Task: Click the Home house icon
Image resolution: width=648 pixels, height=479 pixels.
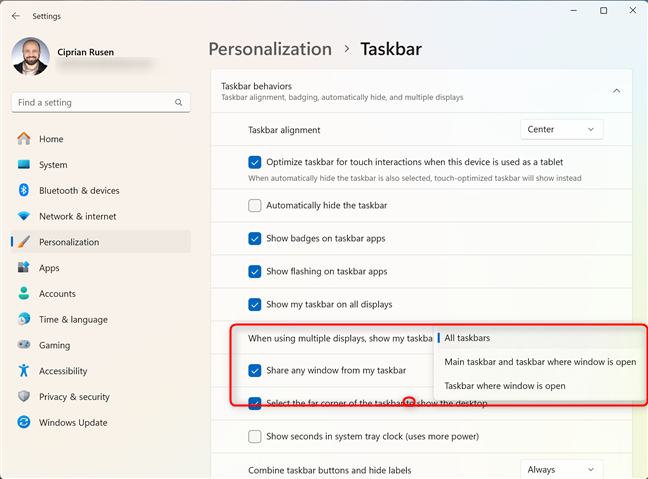Action: point(24,138)
